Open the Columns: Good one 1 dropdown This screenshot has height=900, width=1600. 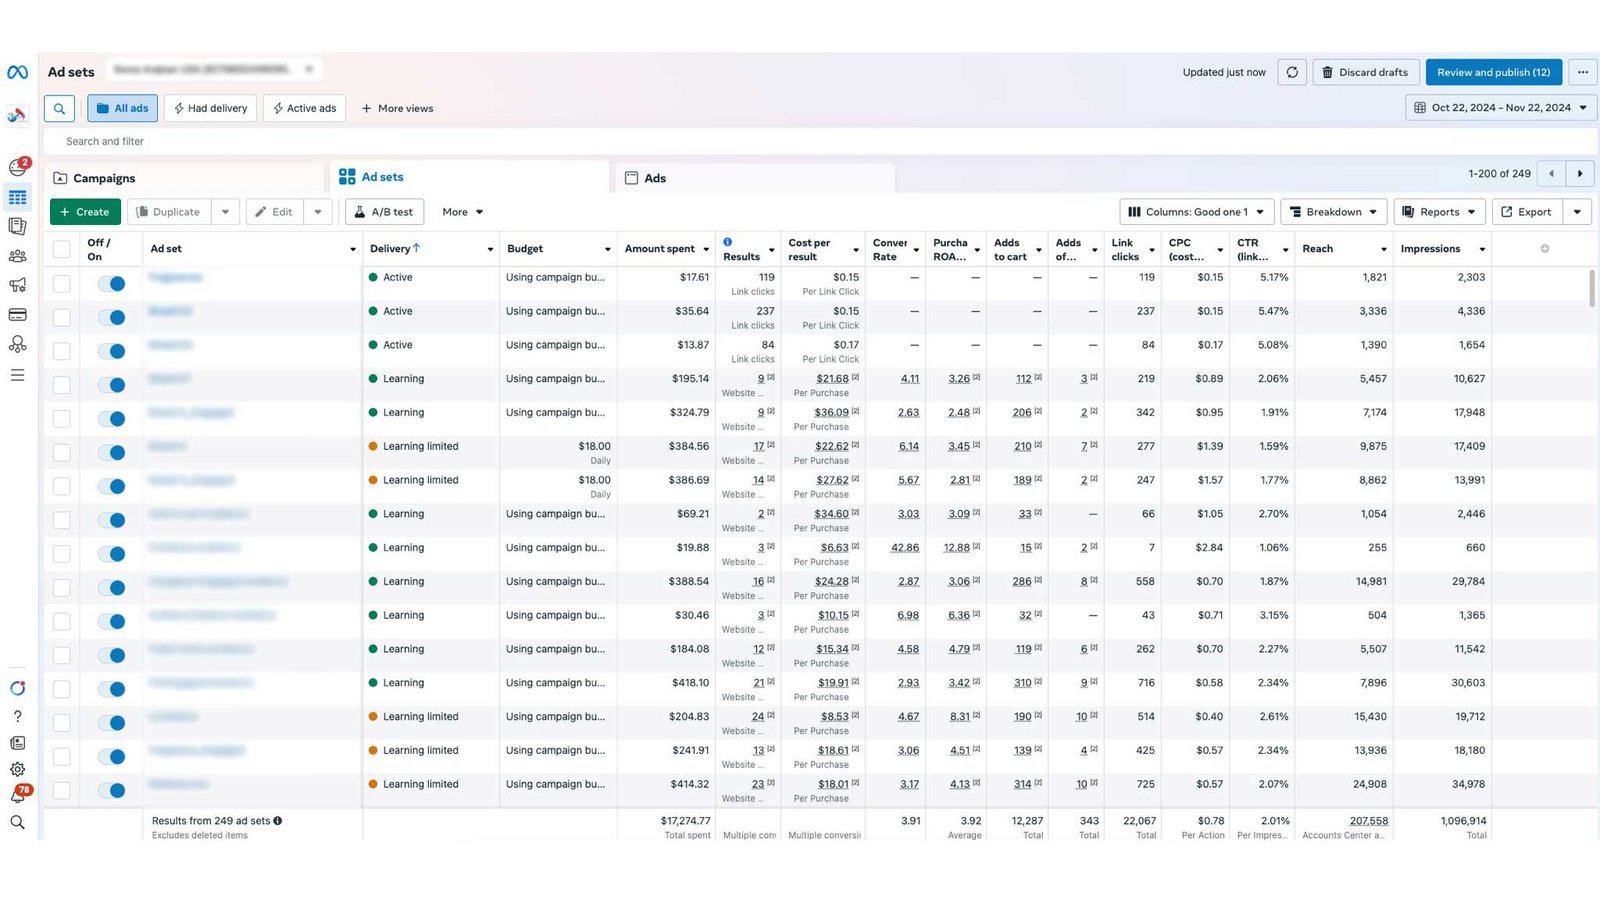click(1196, 212)
